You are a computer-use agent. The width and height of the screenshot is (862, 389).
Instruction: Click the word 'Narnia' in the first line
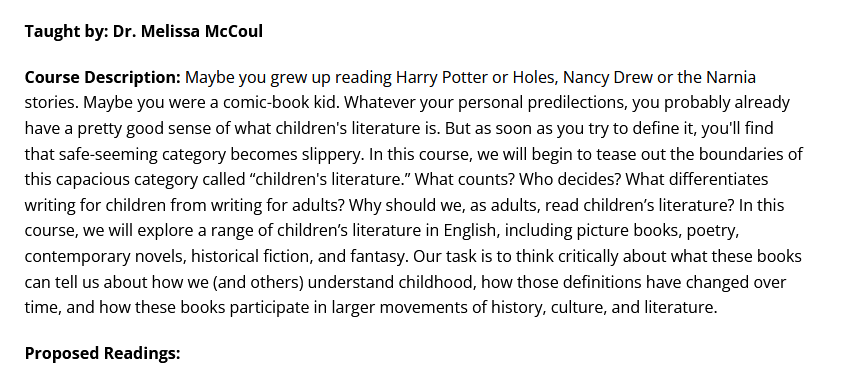pyautogui.click(x=731, y=77)
